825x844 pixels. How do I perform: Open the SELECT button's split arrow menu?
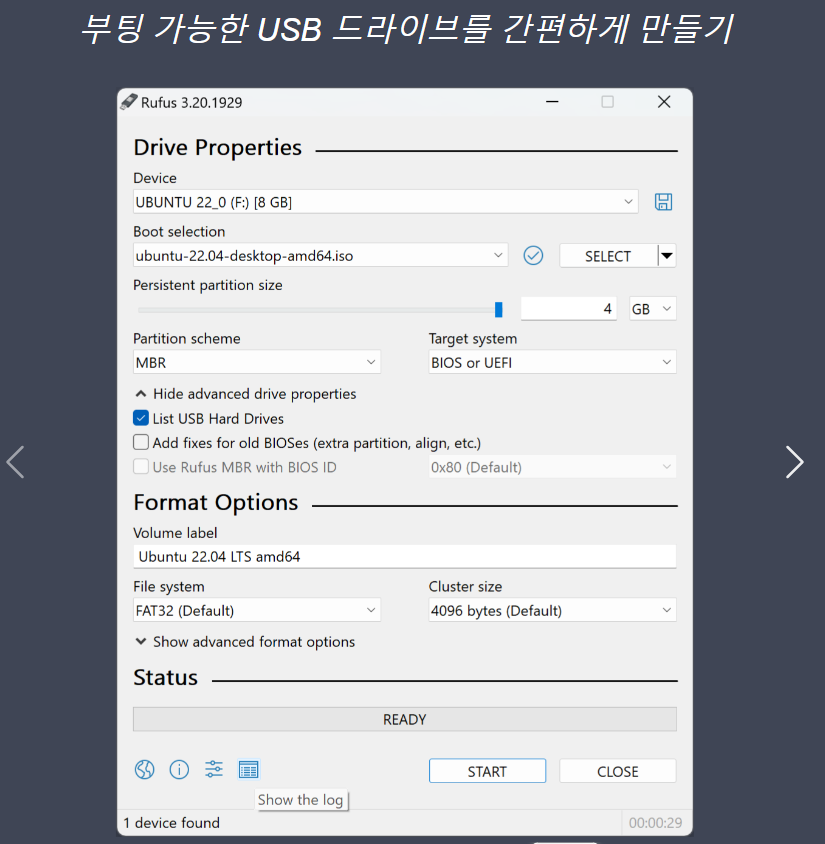click(x=667, y=255)
